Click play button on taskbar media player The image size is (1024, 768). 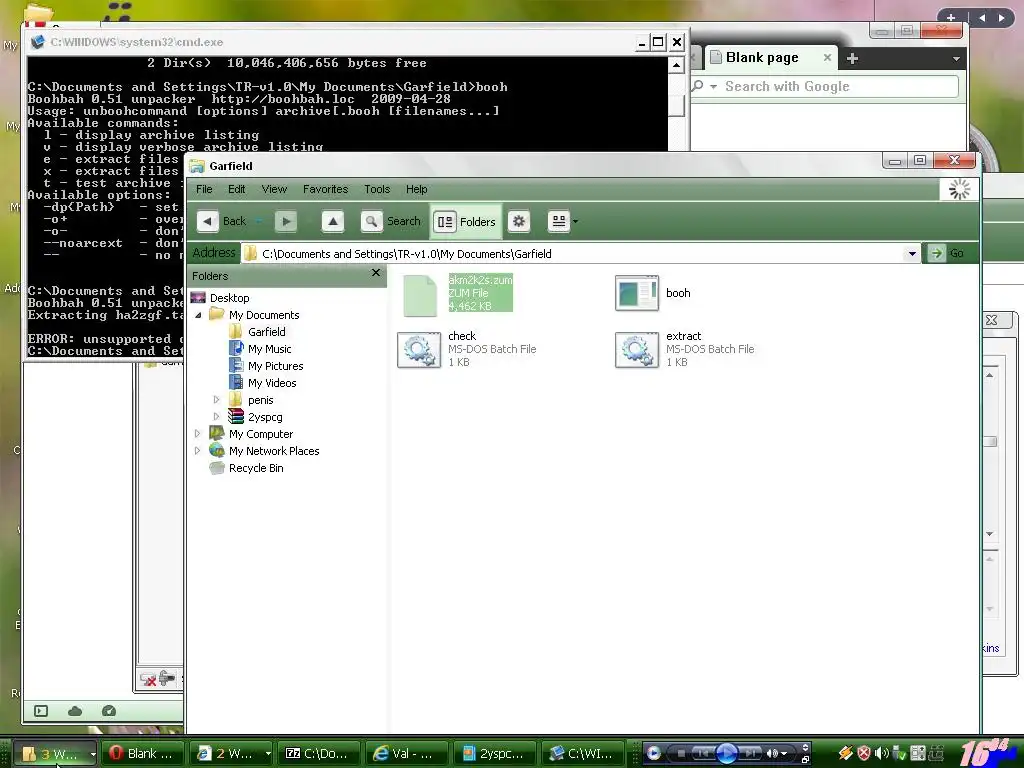[726, 753]
